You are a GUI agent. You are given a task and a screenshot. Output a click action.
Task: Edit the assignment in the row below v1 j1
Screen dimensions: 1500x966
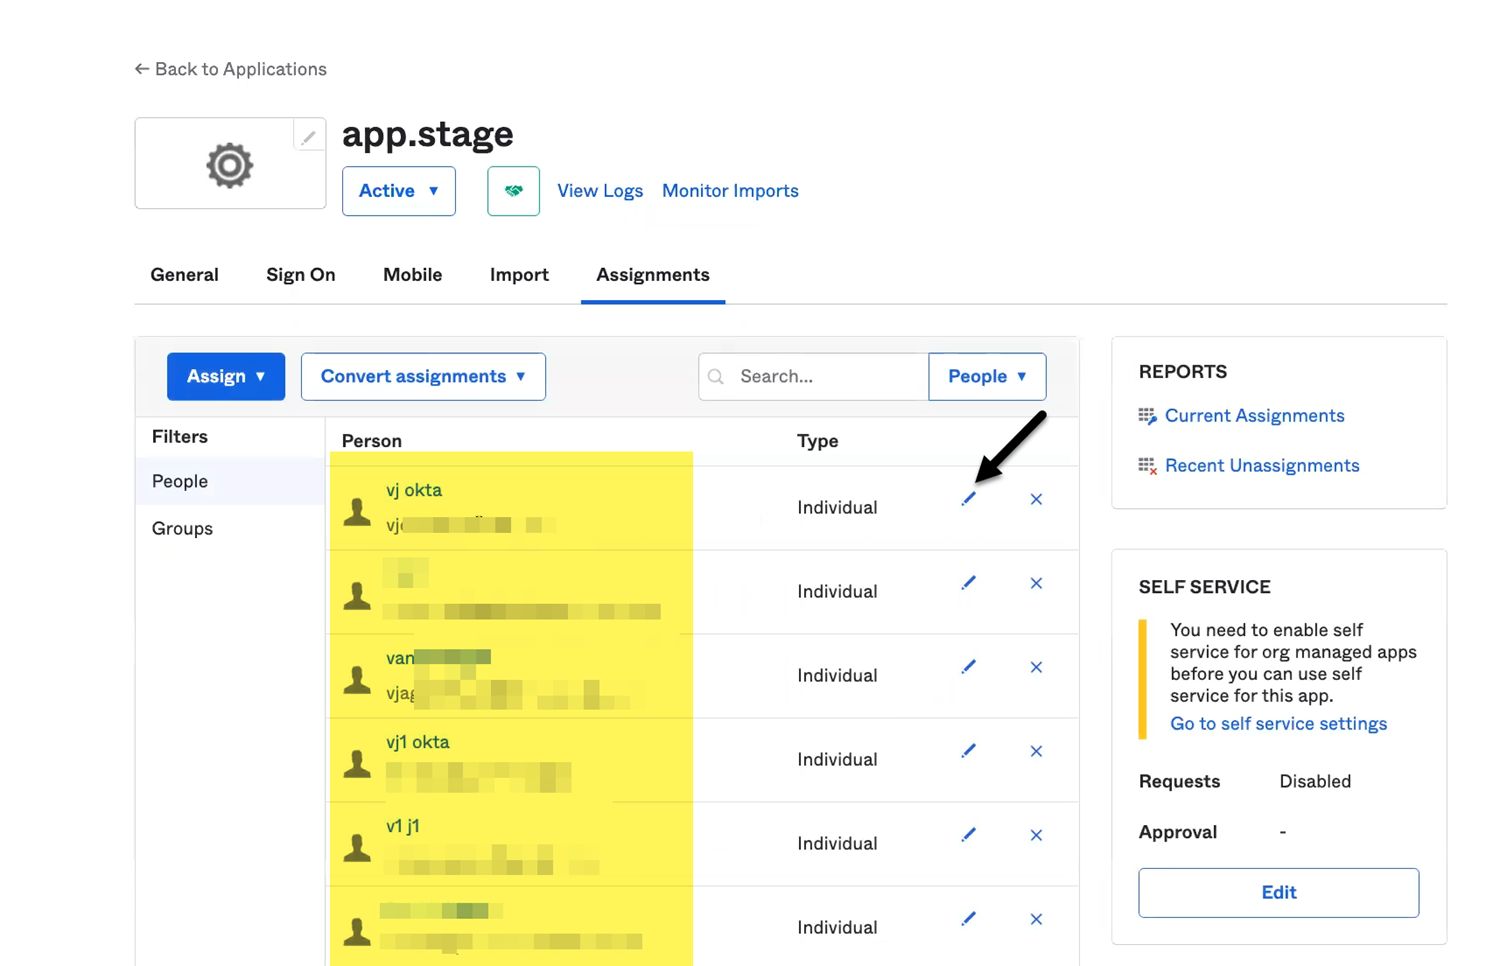(x=968, y=919)
